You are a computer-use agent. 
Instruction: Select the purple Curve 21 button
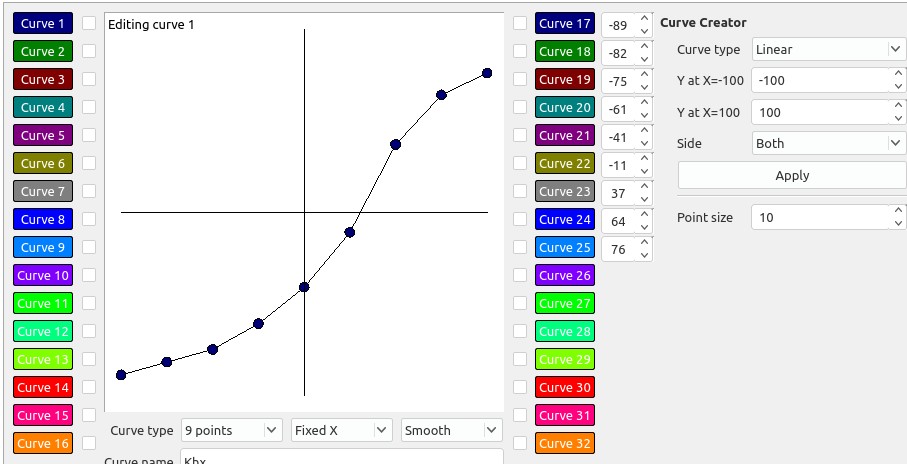pyautogui.click(x=564, y=135)
